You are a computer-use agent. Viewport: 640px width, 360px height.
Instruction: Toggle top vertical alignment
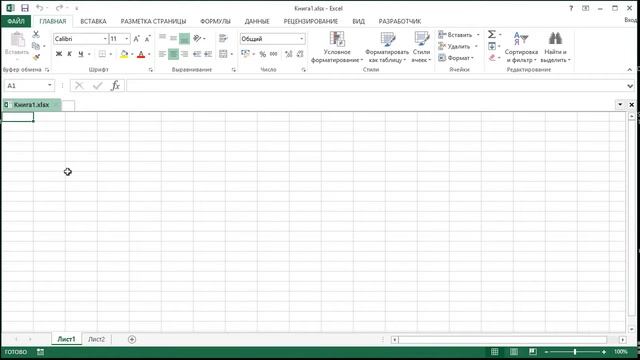[x=162, y=38]
